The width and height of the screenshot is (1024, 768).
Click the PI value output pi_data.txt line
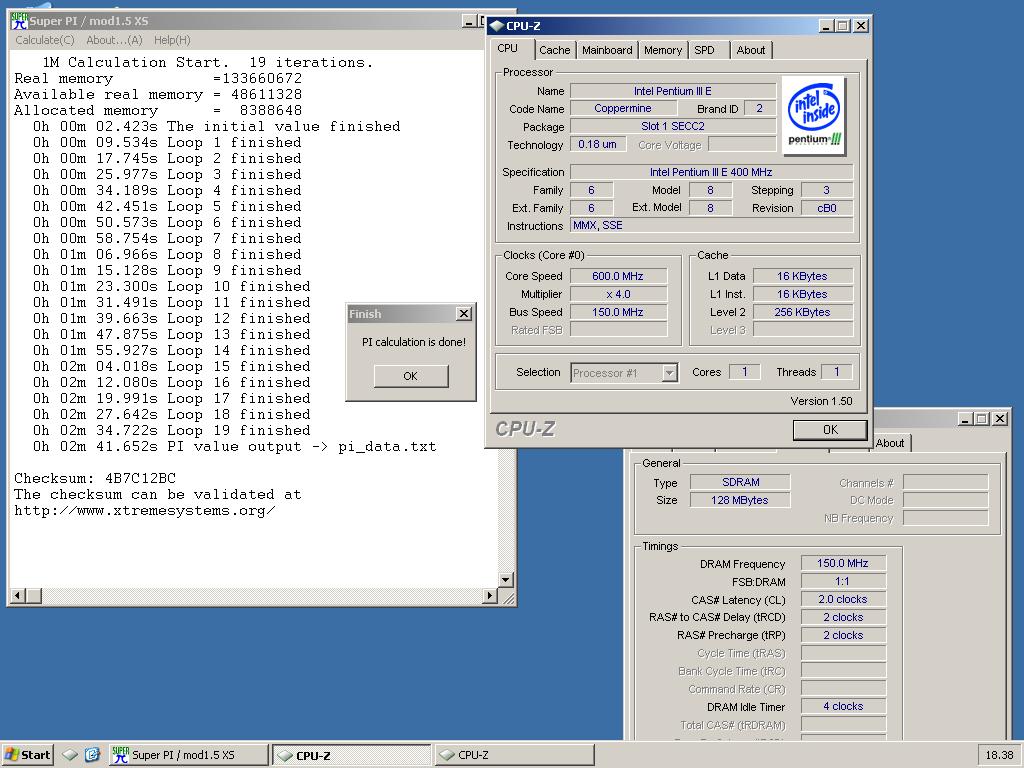[234, 447]
